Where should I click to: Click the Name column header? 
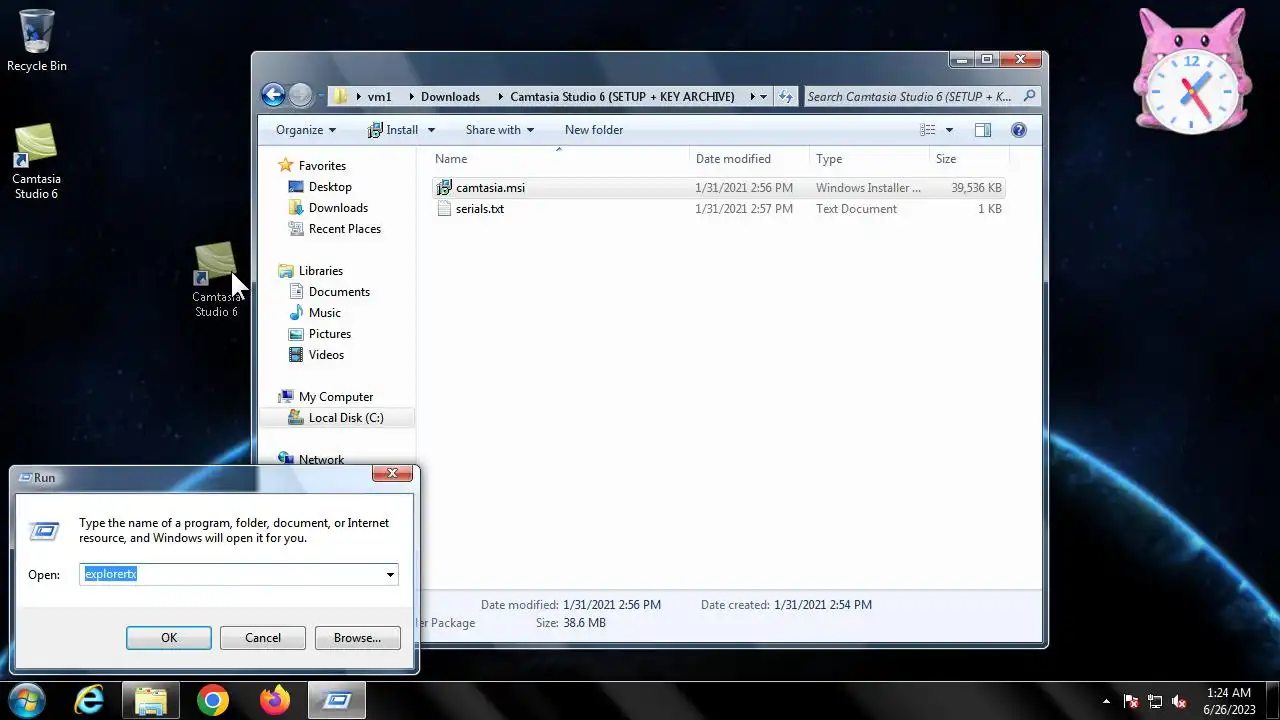559,159
